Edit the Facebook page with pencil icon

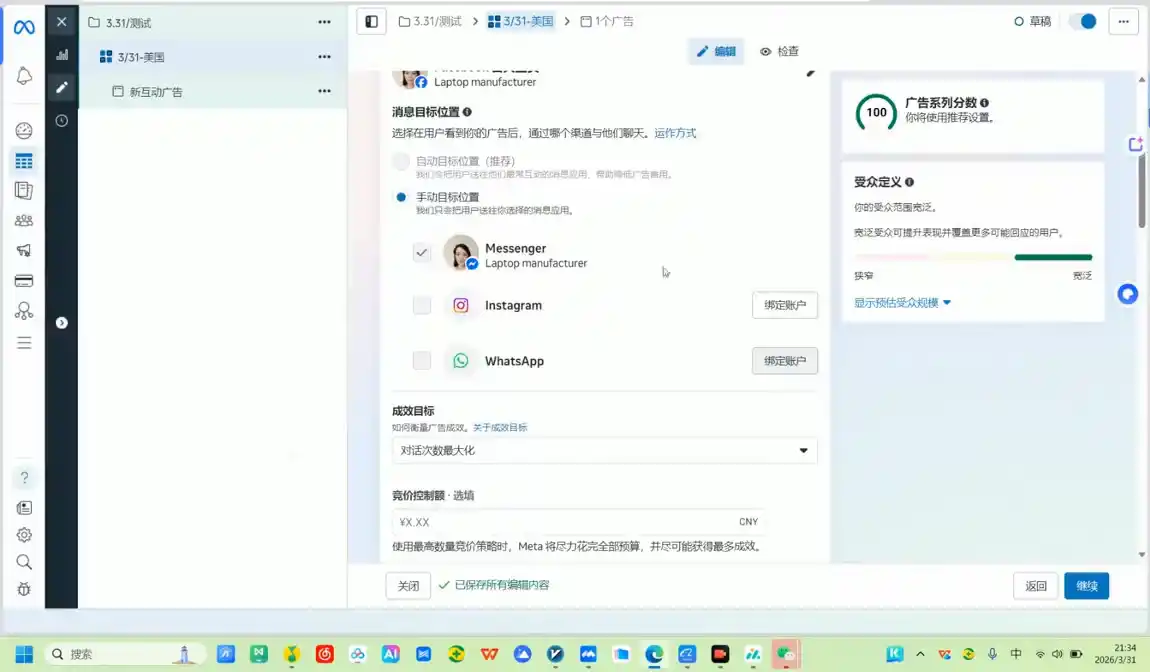click(810, 73)
